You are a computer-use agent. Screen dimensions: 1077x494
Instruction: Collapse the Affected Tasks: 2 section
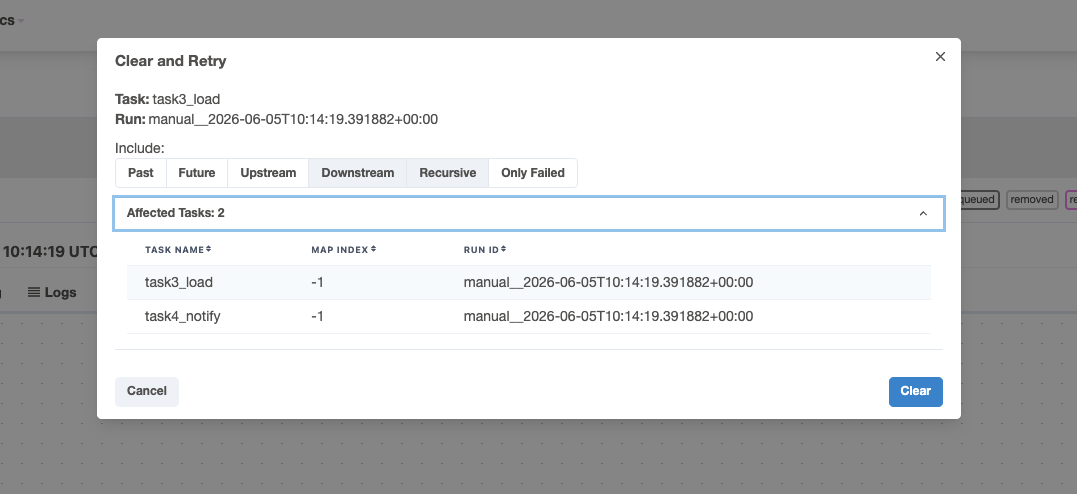pos(529,213)
